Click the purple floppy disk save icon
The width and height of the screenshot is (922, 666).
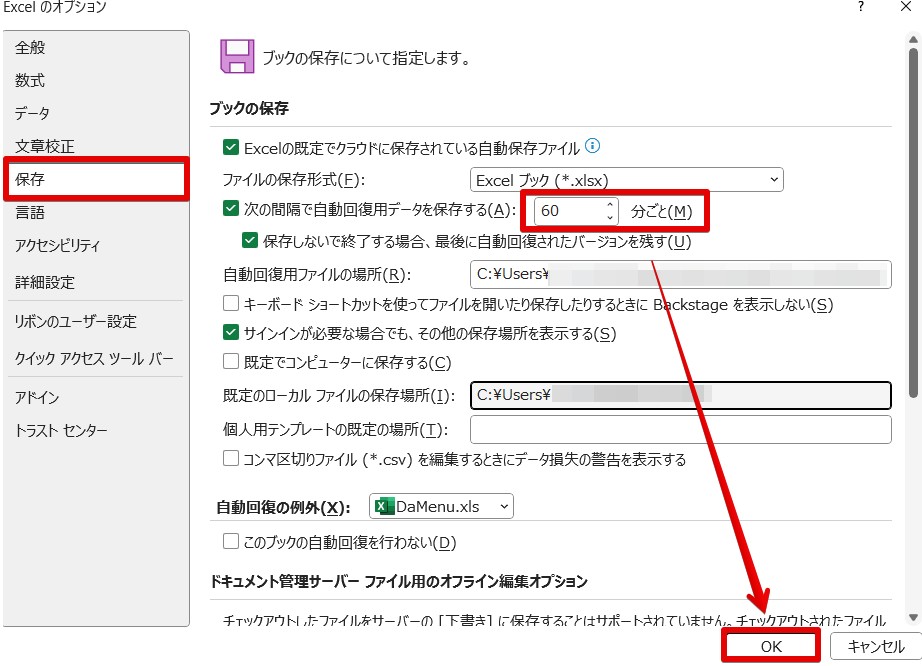coord(237,56)
